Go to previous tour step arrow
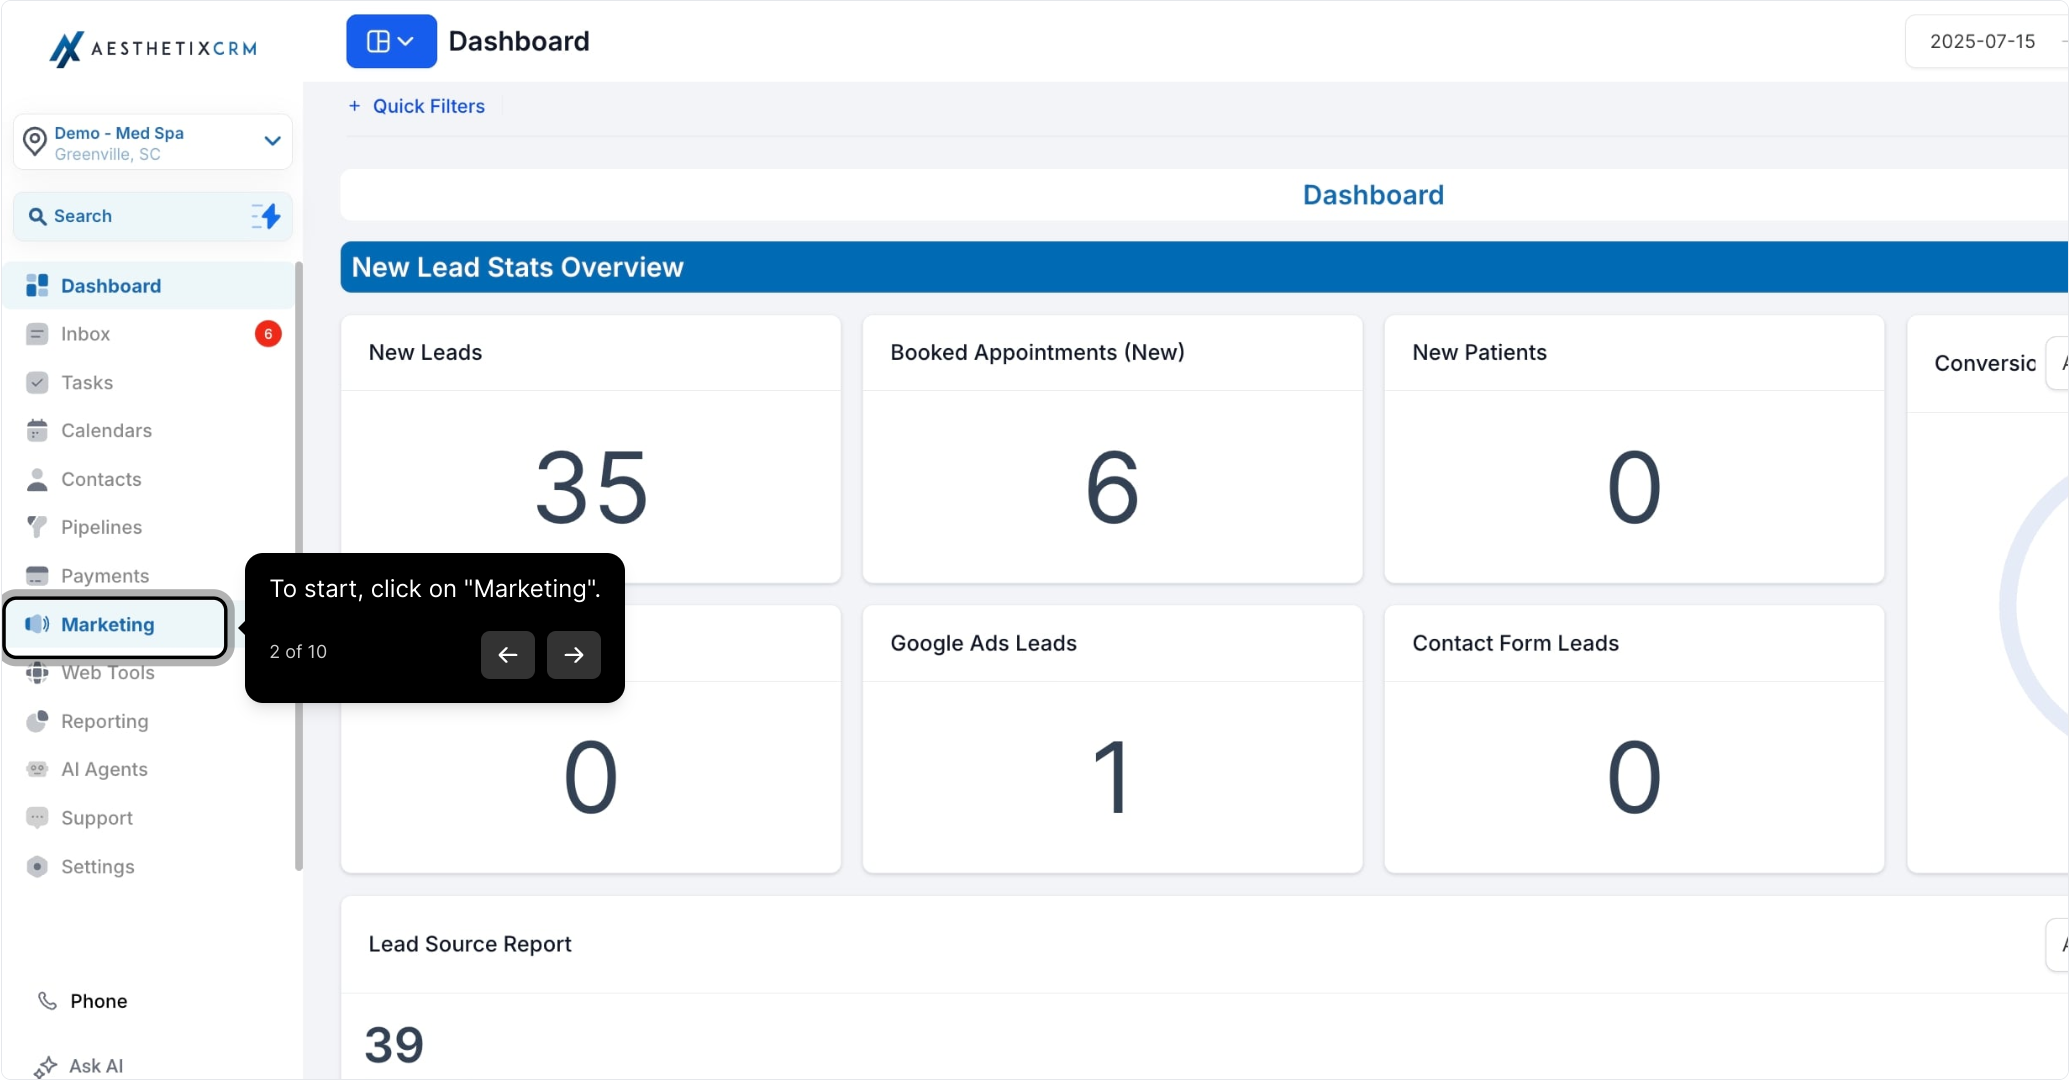 (x=508, y=655)
